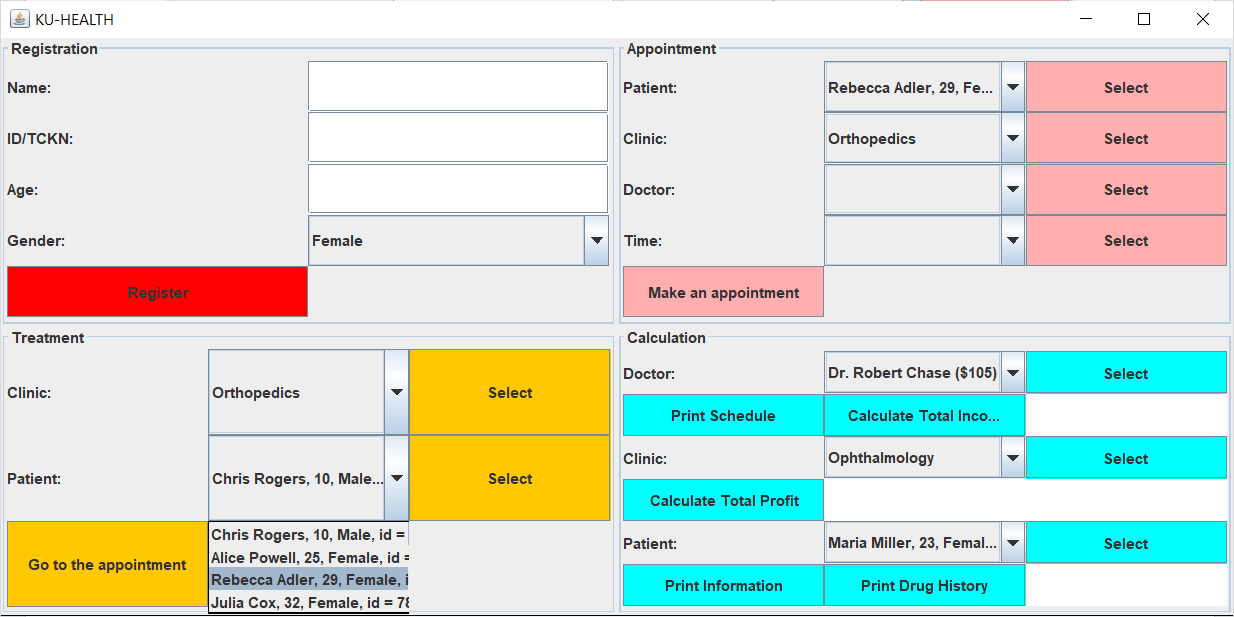
Task: Click Make an appointment button
Action: click(x=723, y=292)
